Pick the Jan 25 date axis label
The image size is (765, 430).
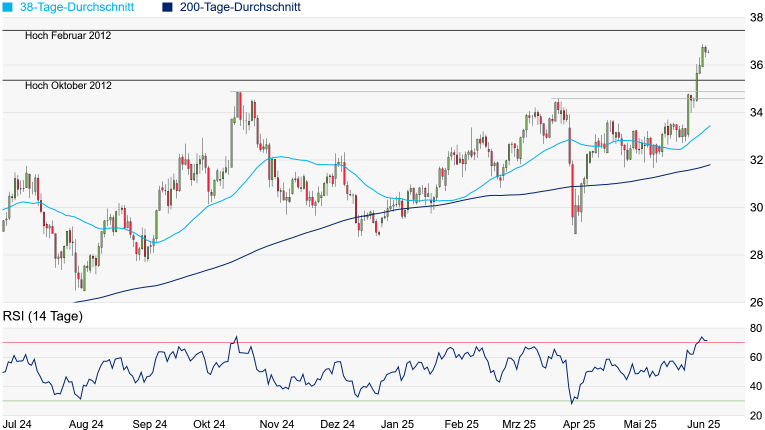[401, 424]
